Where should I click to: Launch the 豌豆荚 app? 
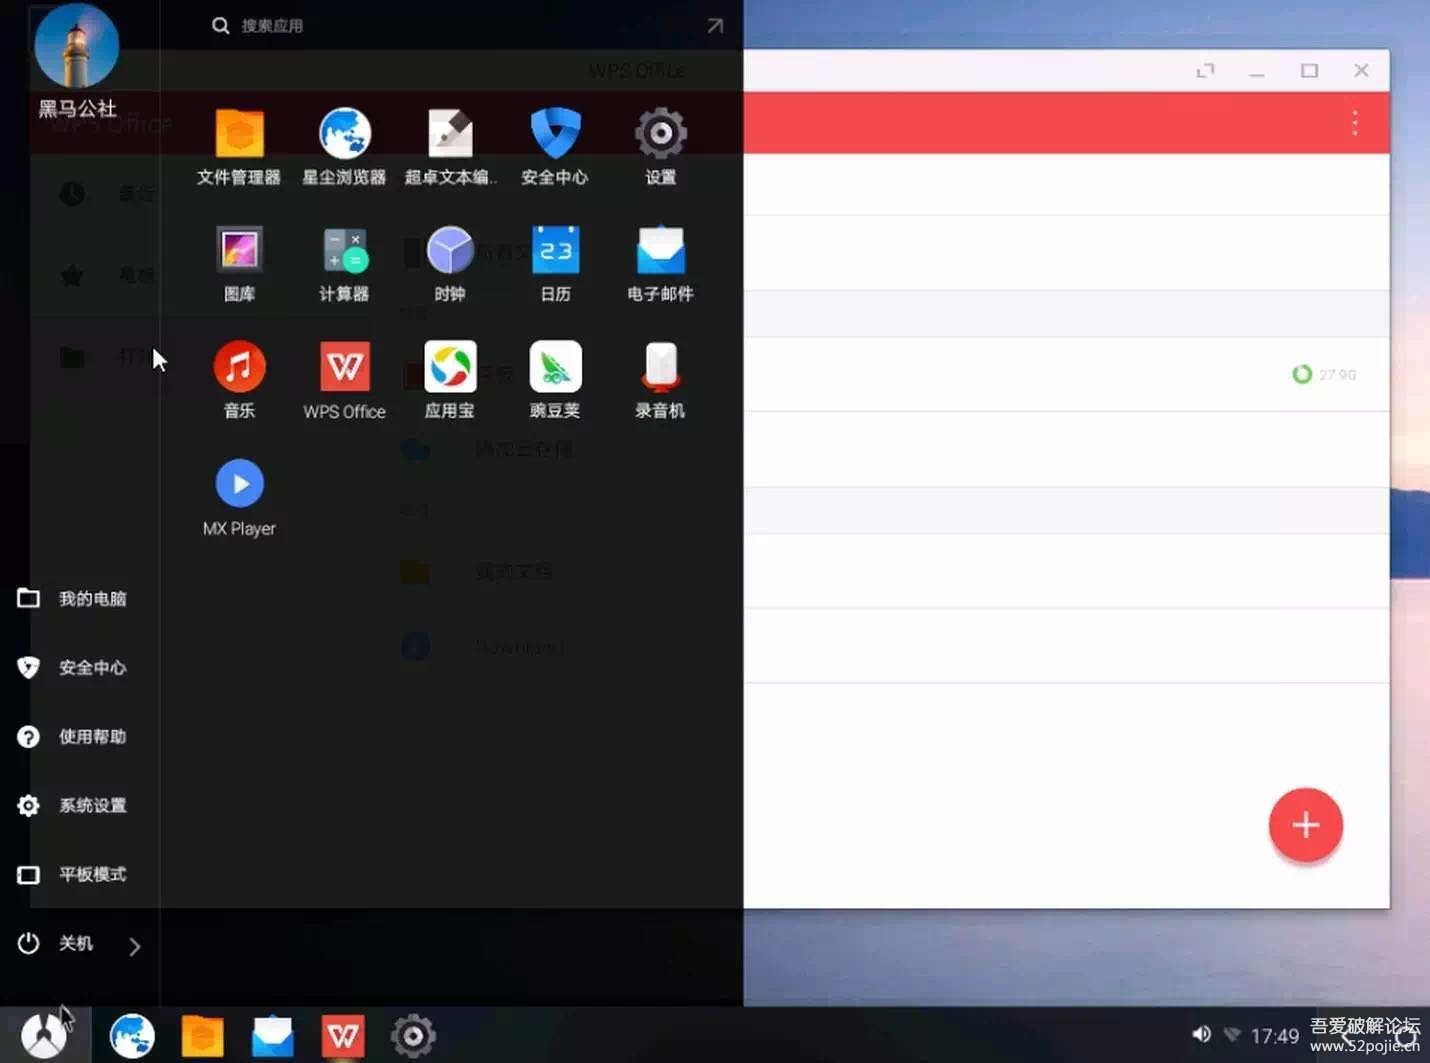pyautogui.click(x=555, y=367)
